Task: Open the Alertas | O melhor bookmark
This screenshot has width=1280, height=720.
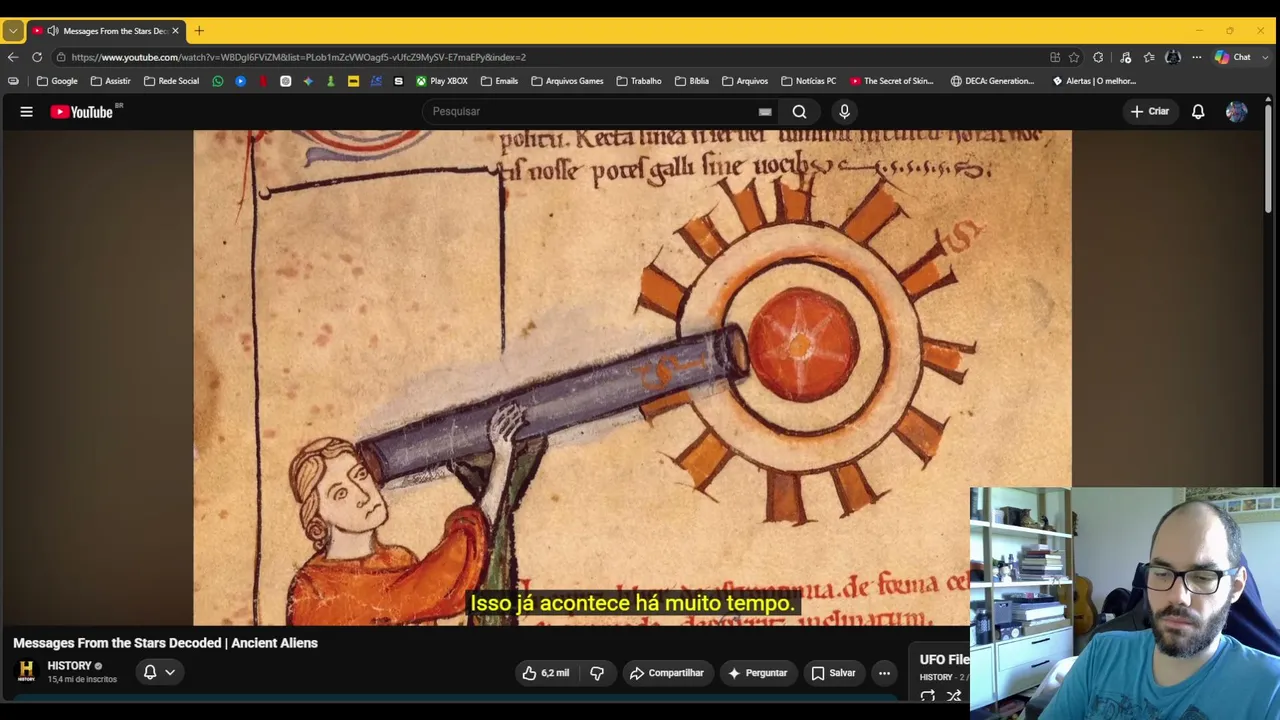Action: click(x=1094, y=81)
